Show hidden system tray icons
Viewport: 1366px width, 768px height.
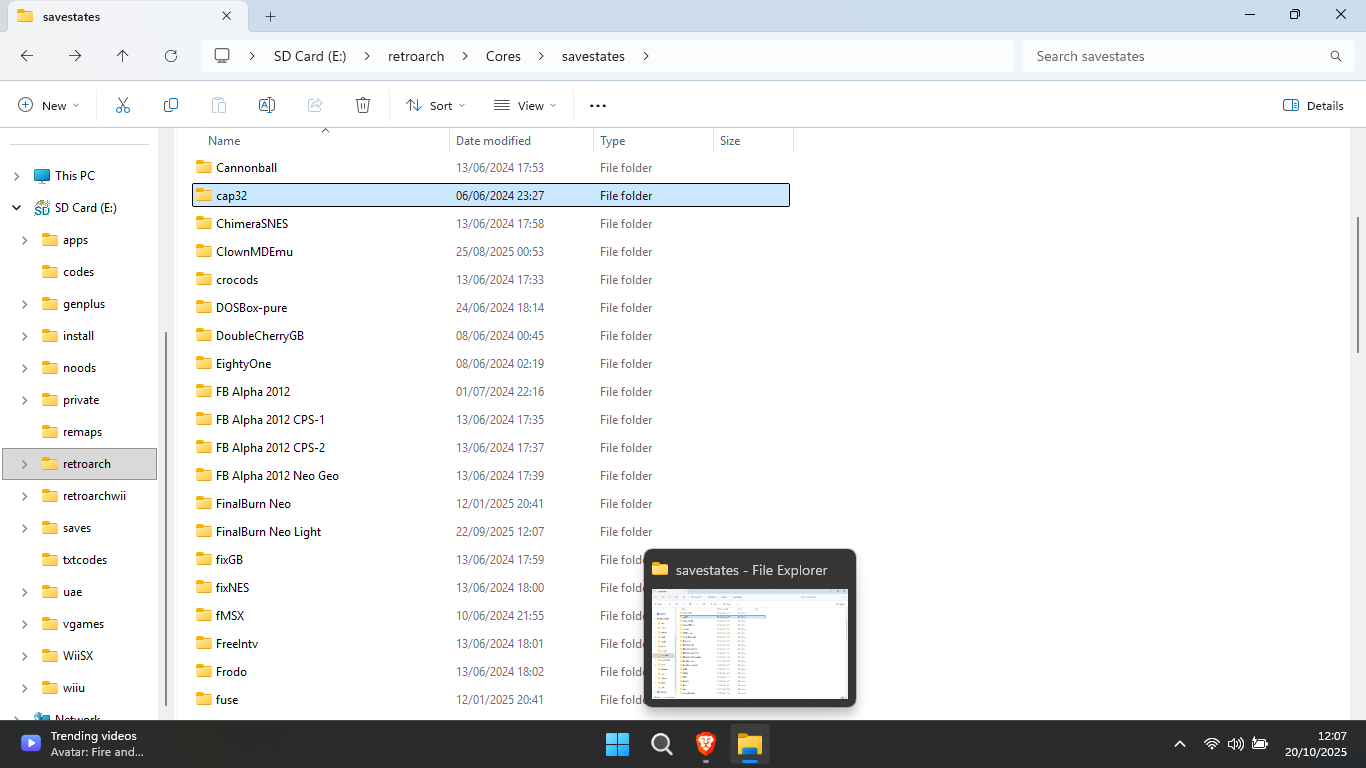click(x=1180, y=744)
